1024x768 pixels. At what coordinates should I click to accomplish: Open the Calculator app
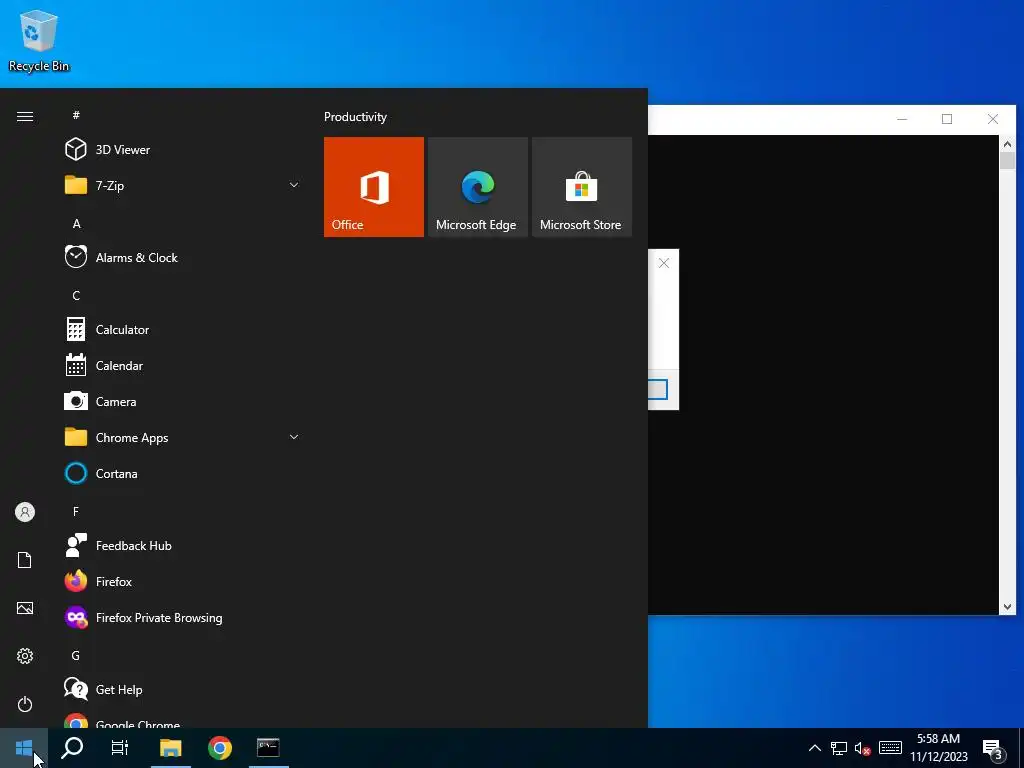[182, 330]
